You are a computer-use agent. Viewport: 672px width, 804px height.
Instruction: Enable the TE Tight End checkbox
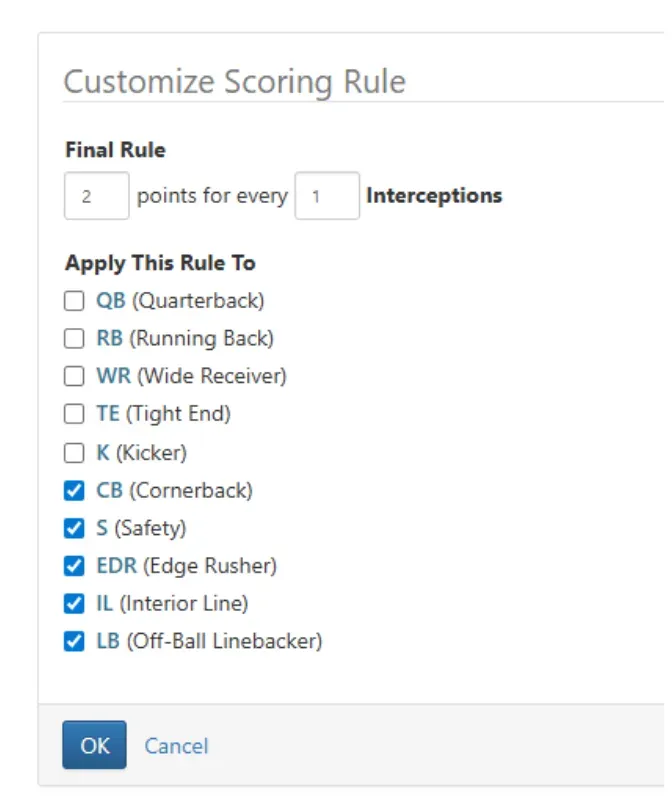pos(74,414)
